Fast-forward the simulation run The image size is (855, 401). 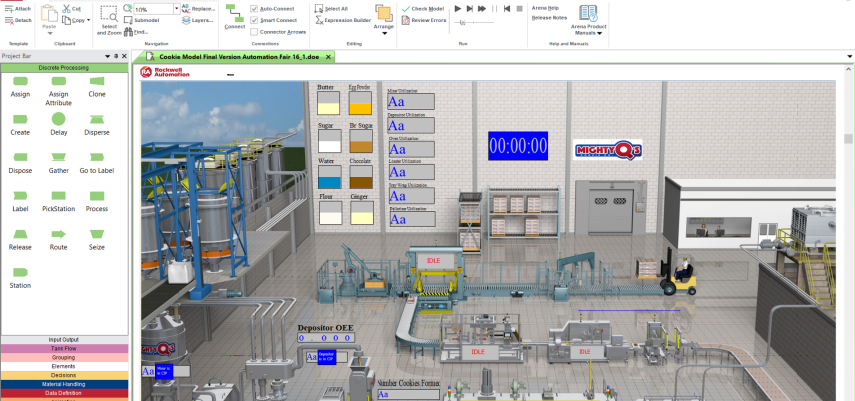482,9
